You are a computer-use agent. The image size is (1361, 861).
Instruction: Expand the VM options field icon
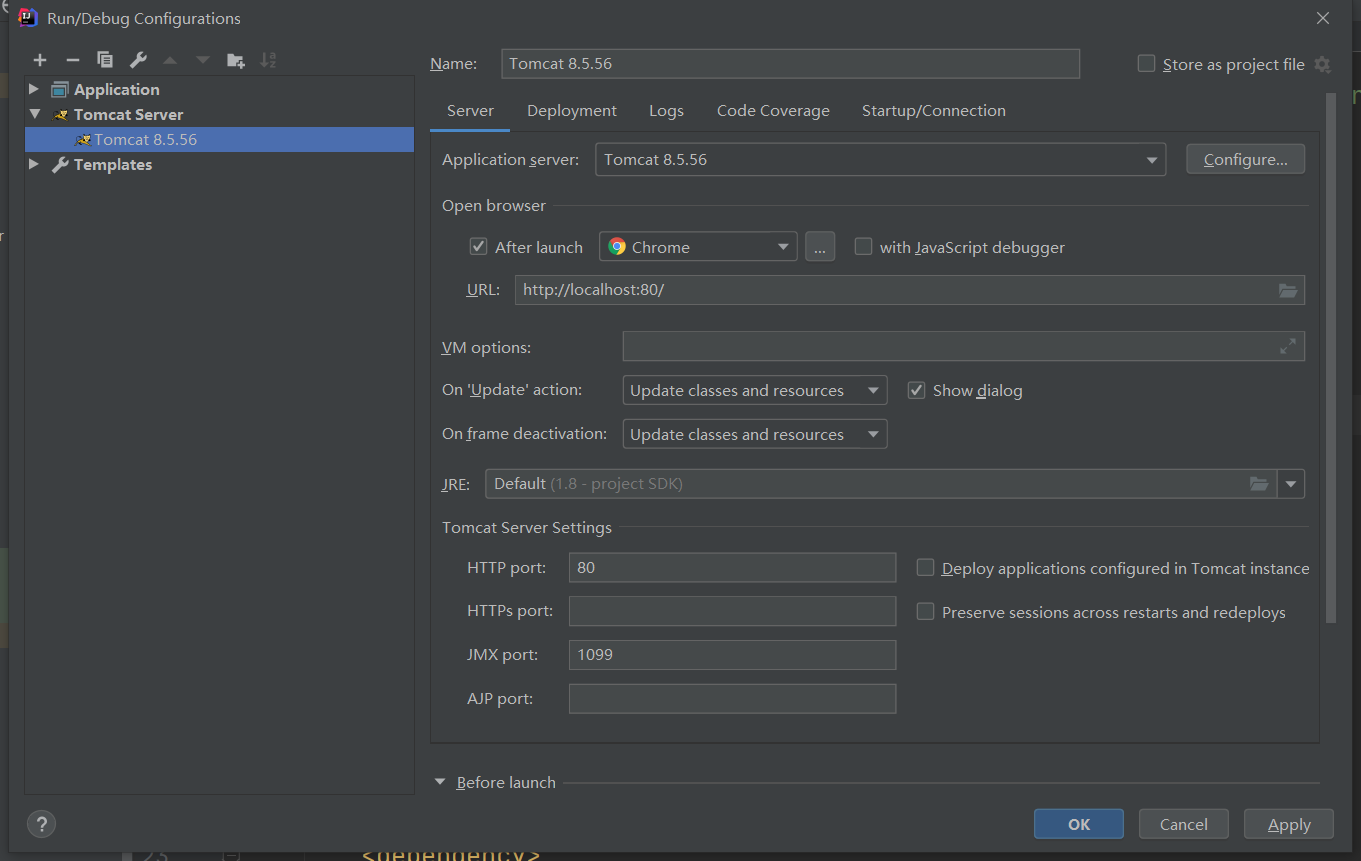point(1288,346)
